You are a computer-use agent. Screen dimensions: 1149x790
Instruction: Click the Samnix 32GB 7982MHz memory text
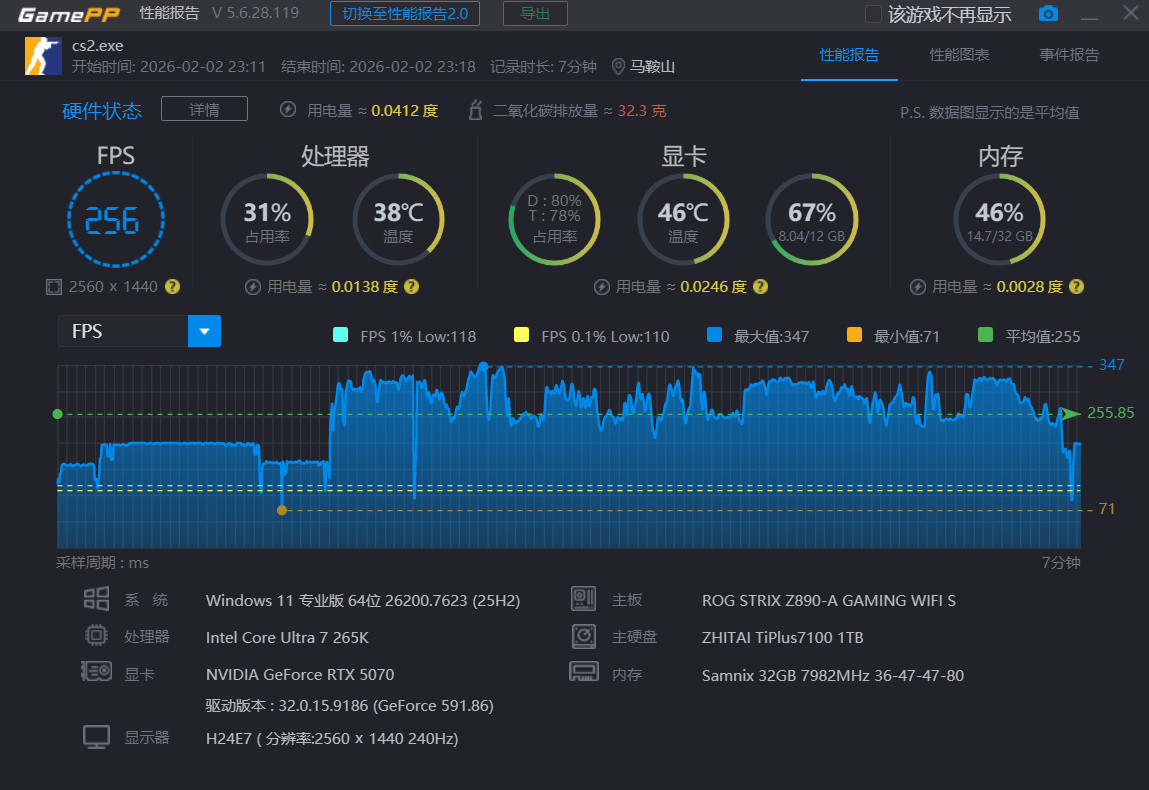point(833,675)
